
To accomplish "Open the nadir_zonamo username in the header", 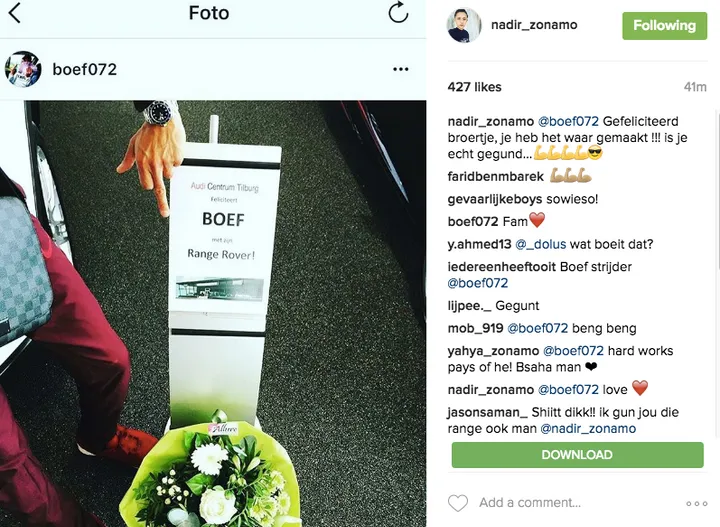I will (x=534, y=25).
